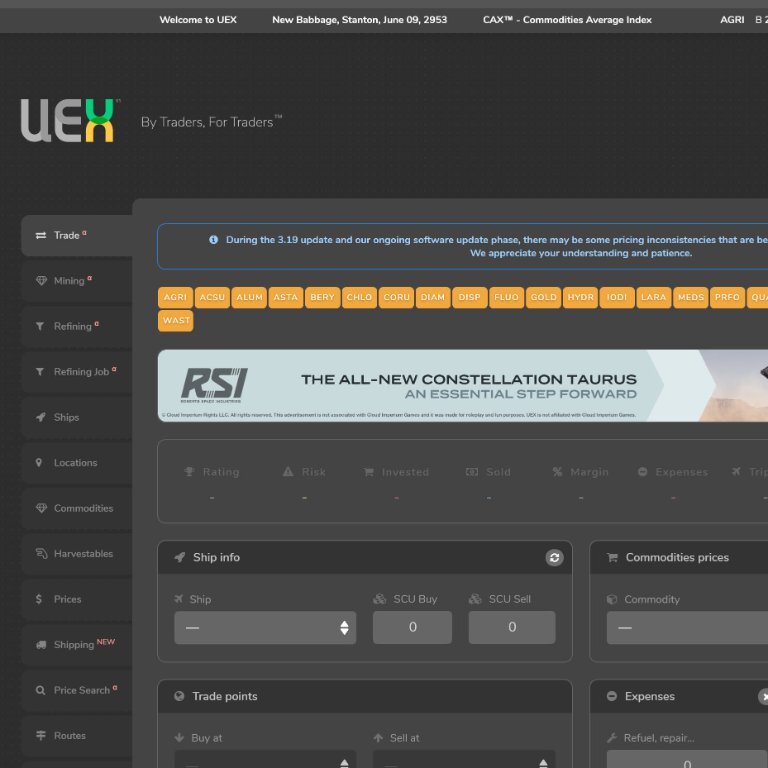
Task: Click the Price Search magnifier icon
Action: pyautogui.click(x=41, y=690)
